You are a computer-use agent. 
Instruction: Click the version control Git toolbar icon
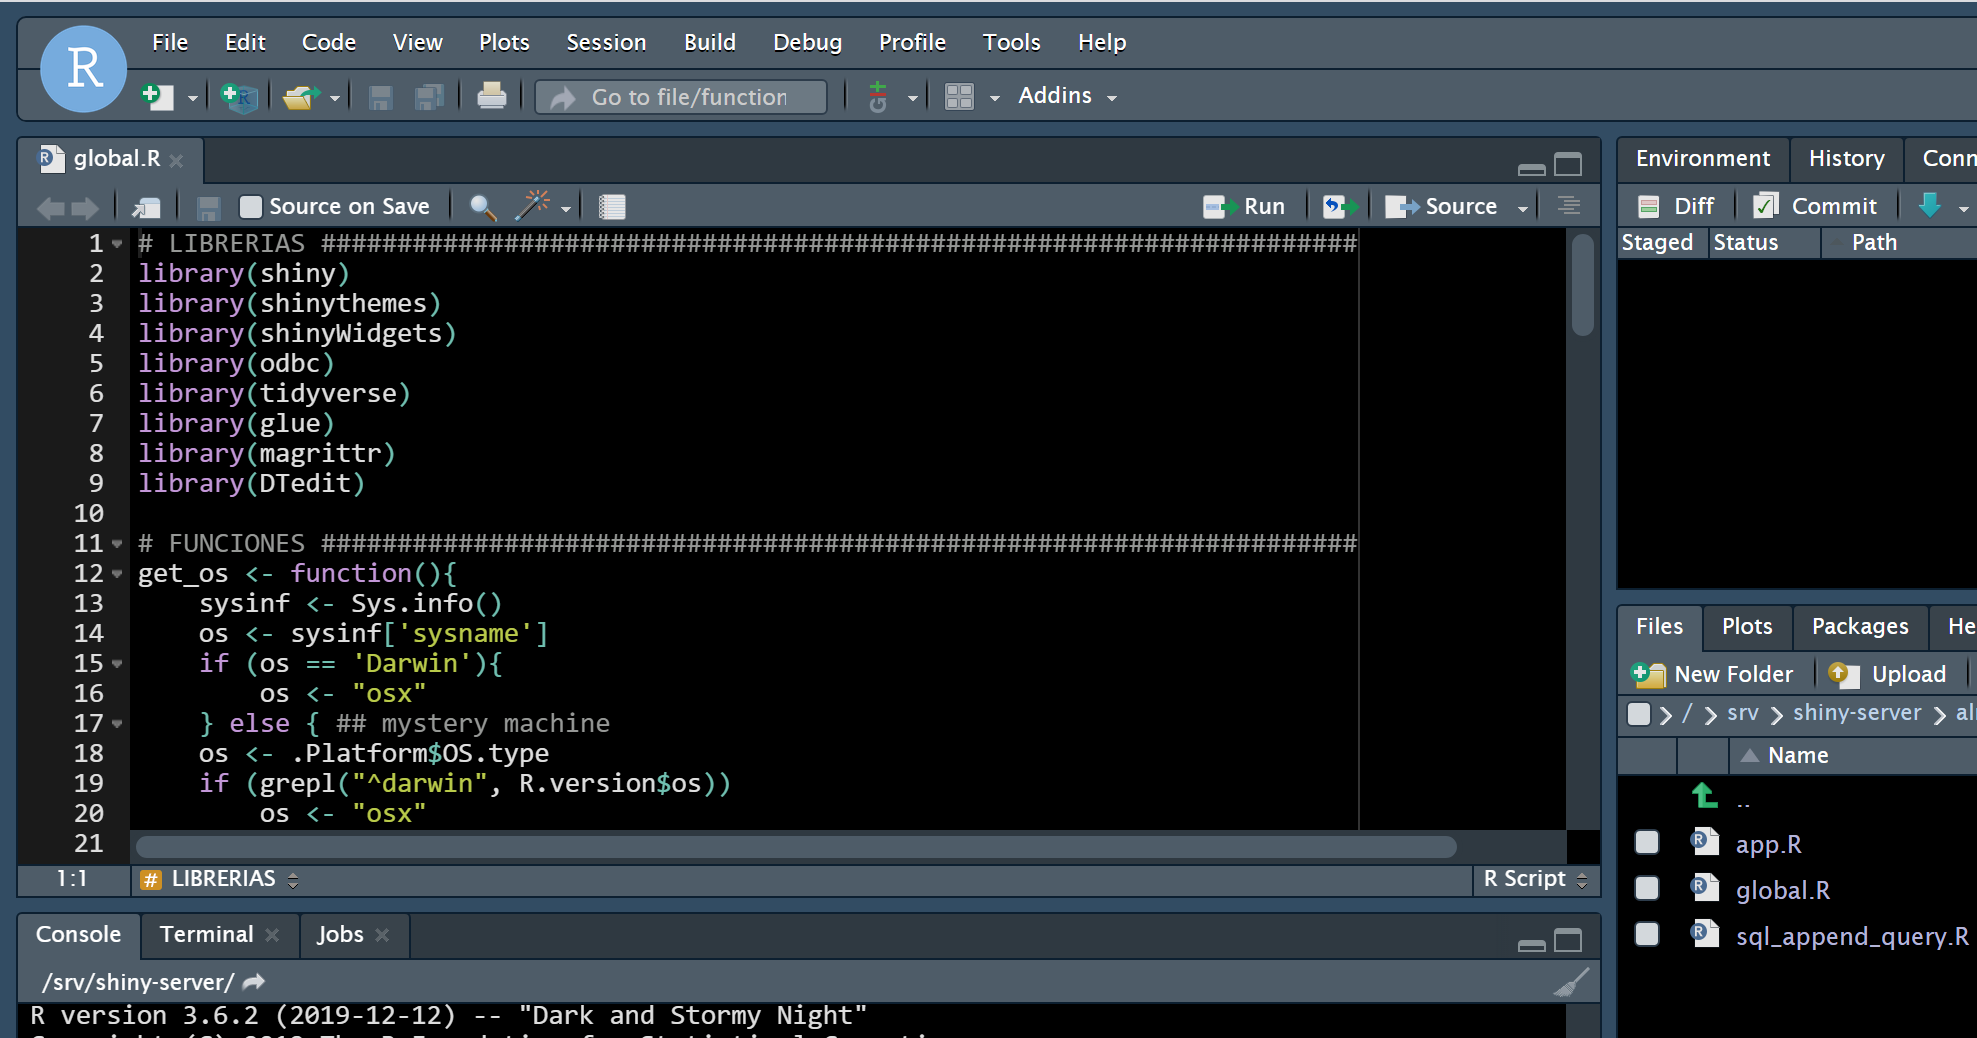click(878, 97)
